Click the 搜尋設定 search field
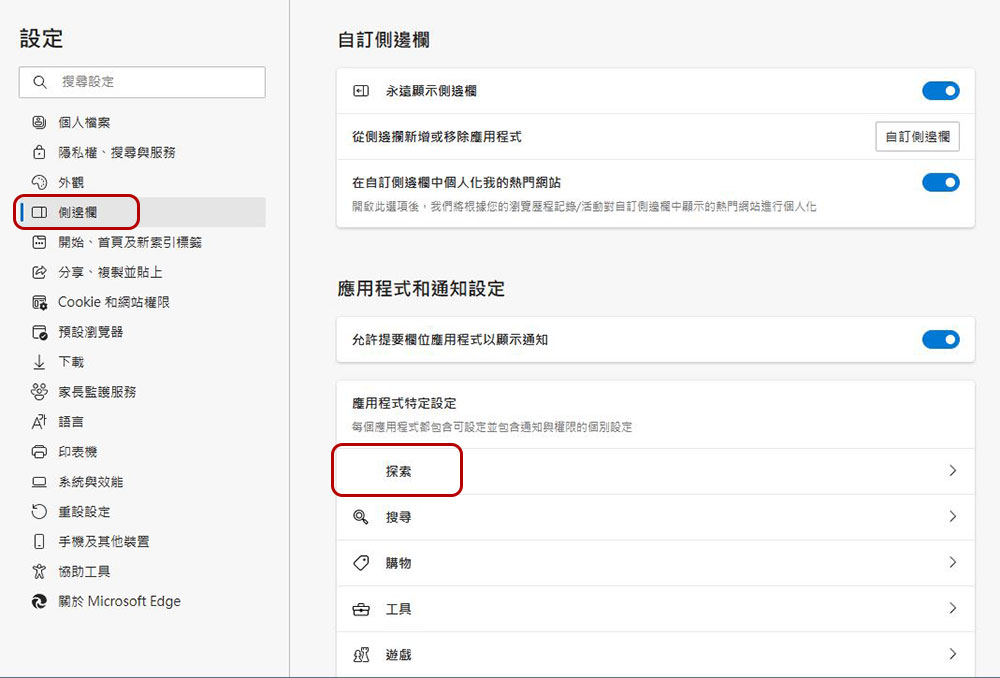The image size is (1000, 678). pyautogui.click(x=150, y=82)
